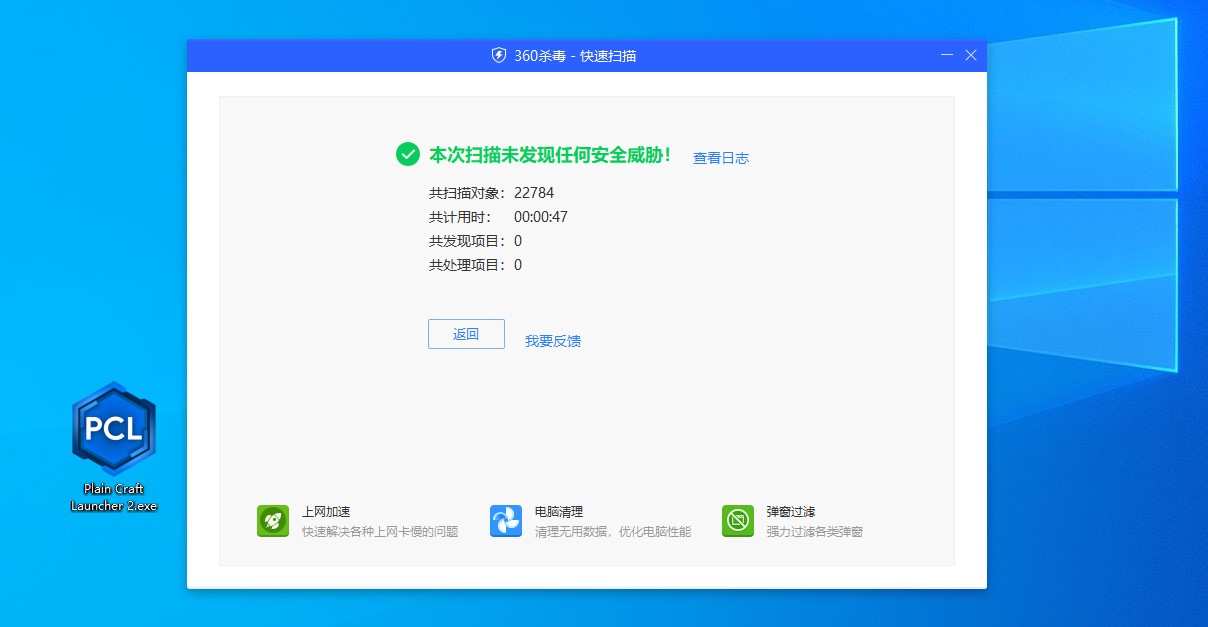Image resolution: width=1208 pixels, height=627 pixels.
Task: Select the PCL launcher desktop icon
Action: click(114, 428)
